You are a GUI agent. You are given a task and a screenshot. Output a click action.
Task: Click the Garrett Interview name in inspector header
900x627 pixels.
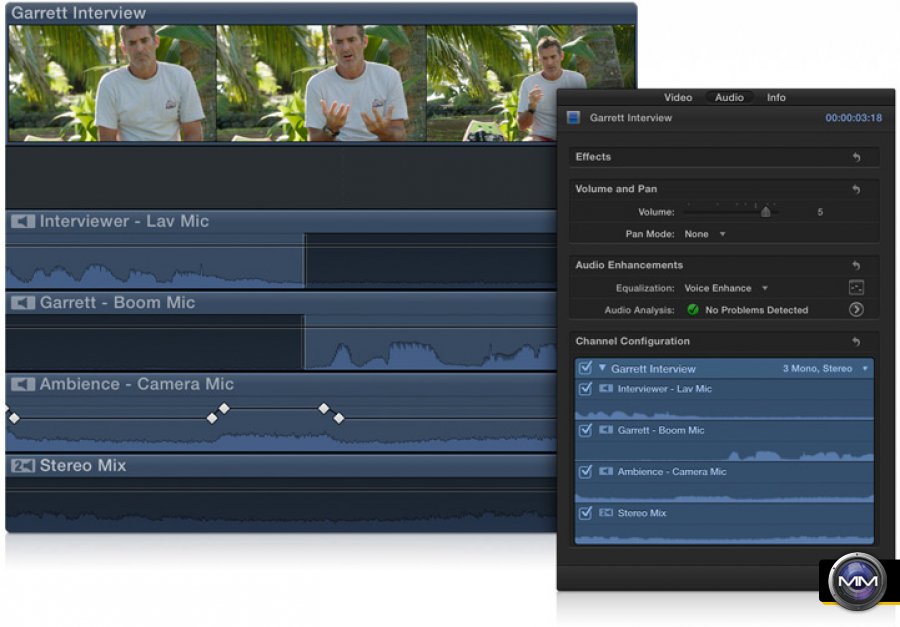click(x=630, y=118)
